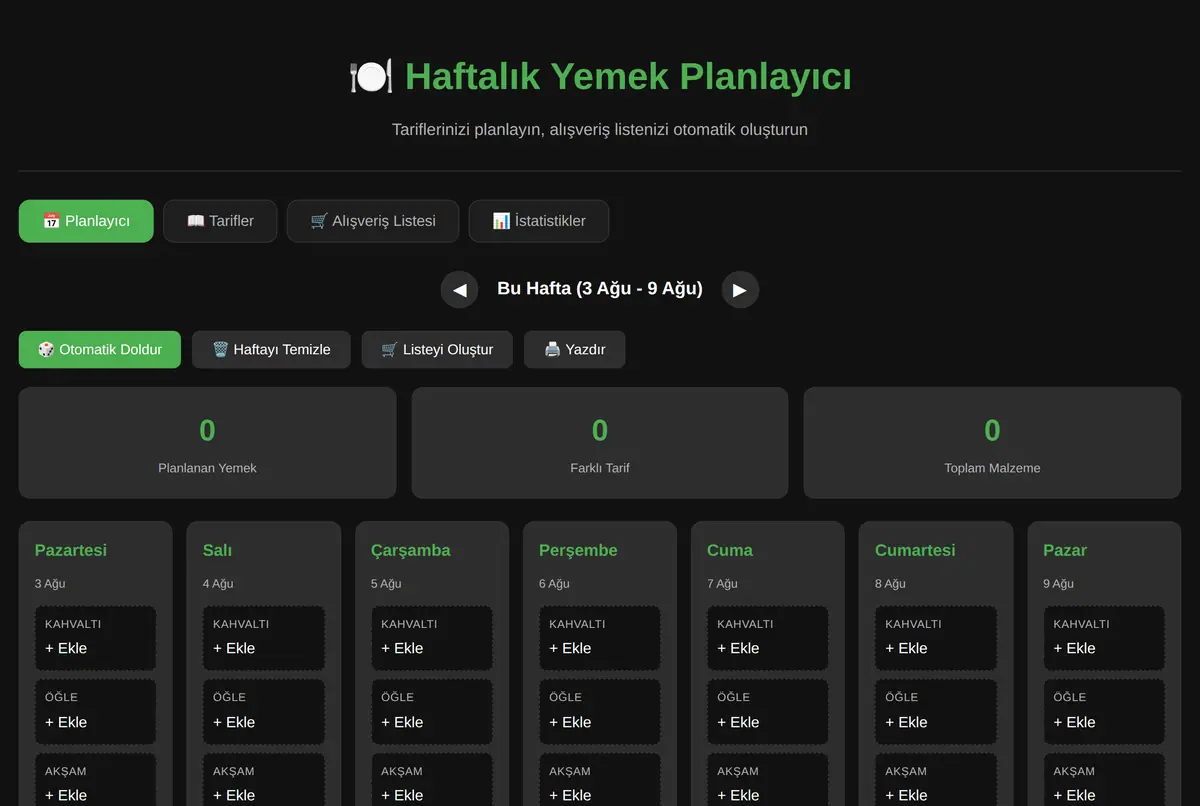Click the 3 Ağu date under Pazartesi

pos(50,584)
